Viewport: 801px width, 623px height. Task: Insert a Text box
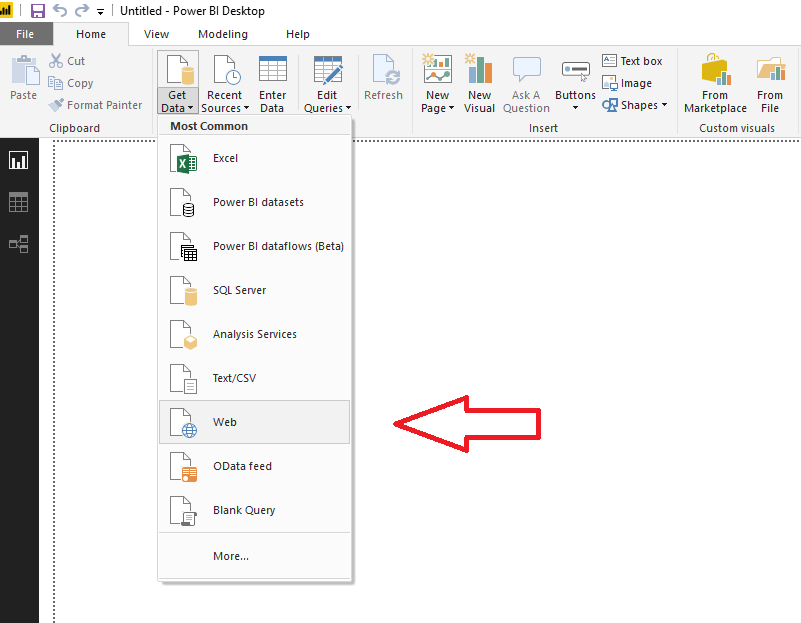(x=632, y=61)
